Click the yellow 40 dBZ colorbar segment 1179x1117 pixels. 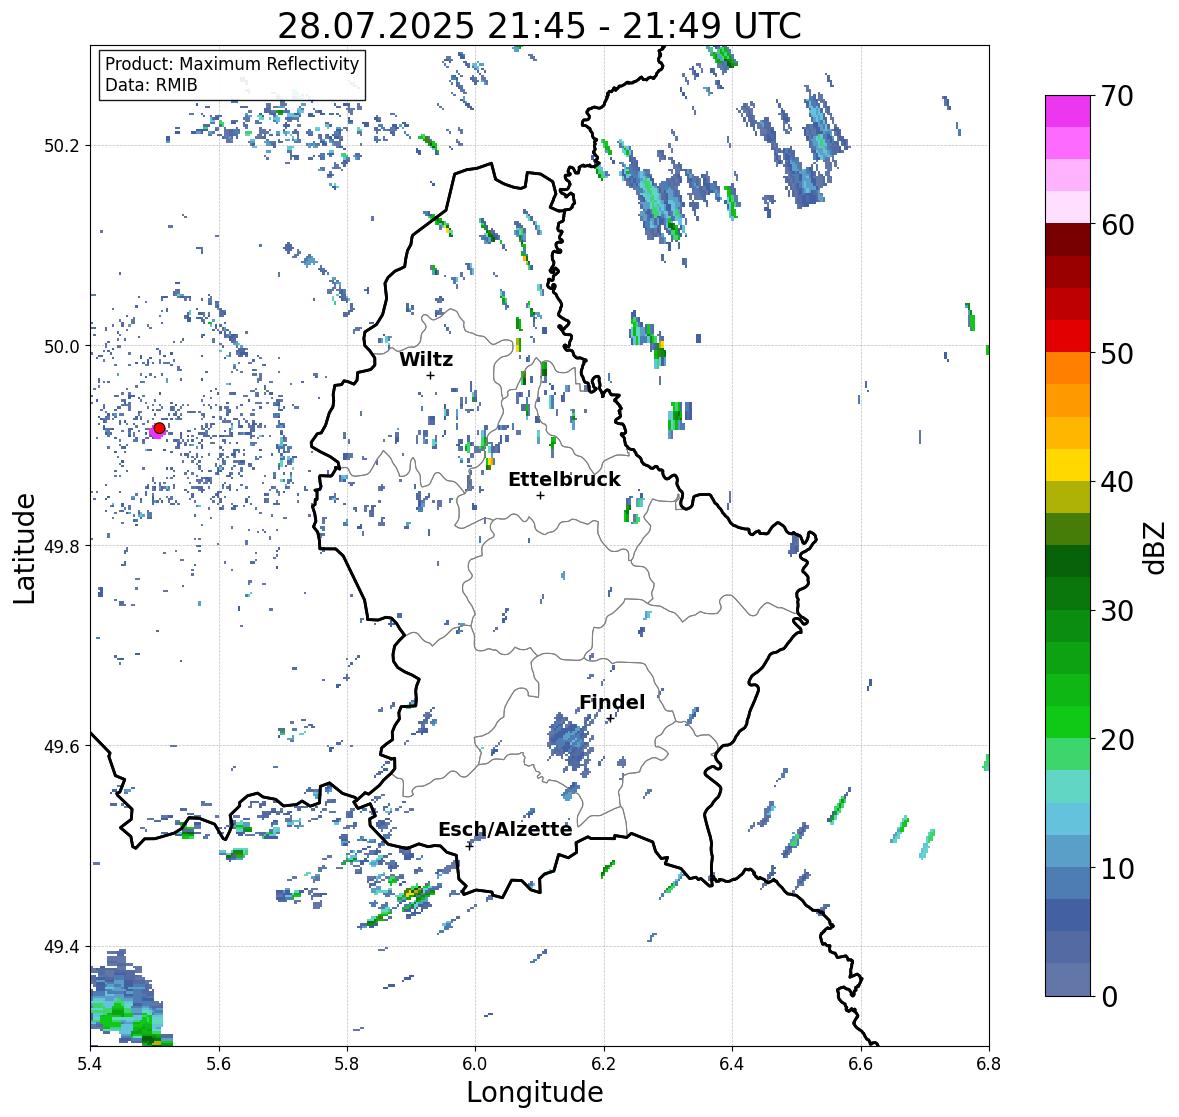(1068, 465)
